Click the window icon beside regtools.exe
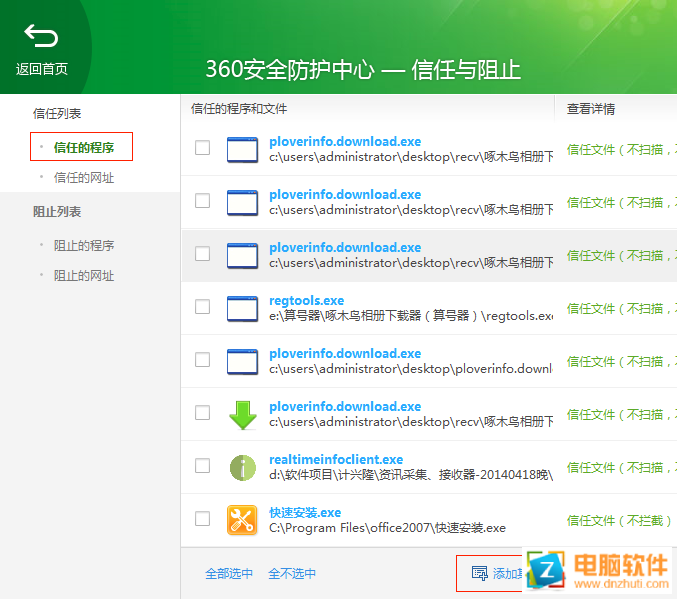 tap(242, 308)
